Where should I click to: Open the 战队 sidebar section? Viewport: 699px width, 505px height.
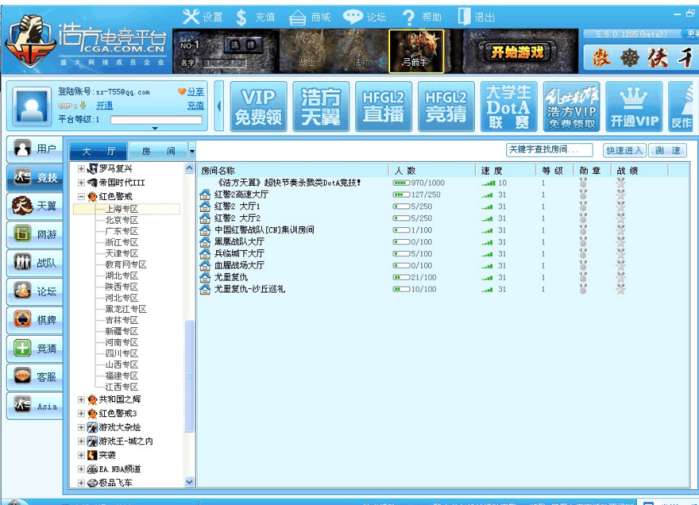(x=35, y=263)
